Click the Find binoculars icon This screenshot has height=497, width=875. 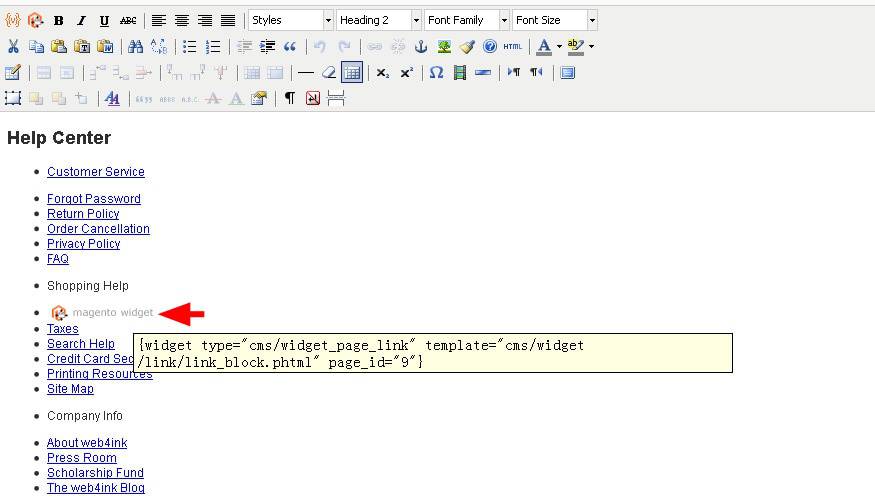click(x=135, y=46)
